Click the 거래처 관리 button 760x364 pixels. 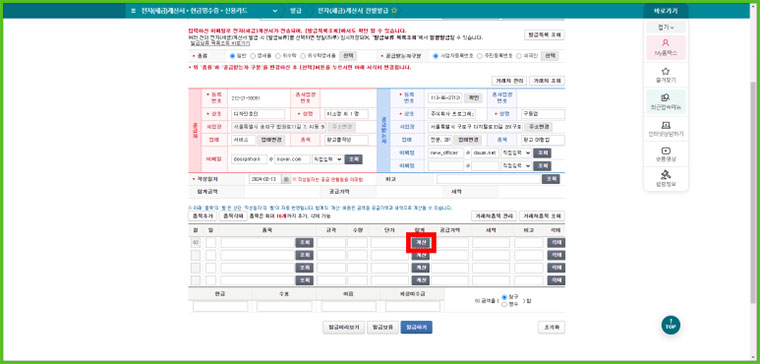[508, 81]
